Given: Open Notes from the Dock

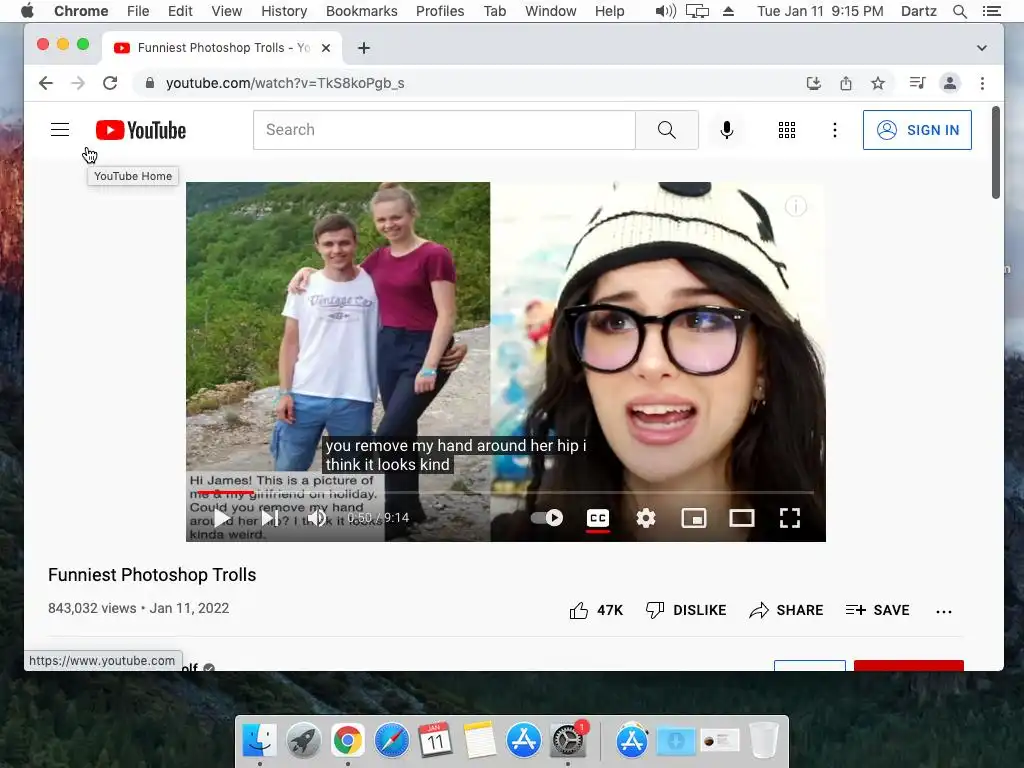Looking at the screenshot, I should tap(480, 741).
